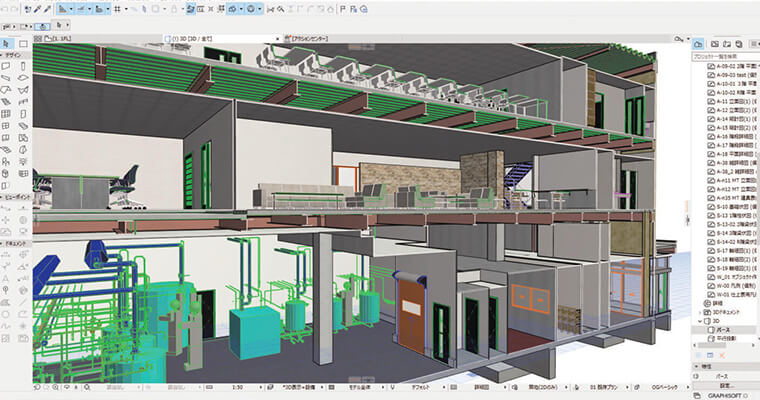Click the Layout Book icon in Navigator
Screen dimensions: 760x400
coord(728,45)
